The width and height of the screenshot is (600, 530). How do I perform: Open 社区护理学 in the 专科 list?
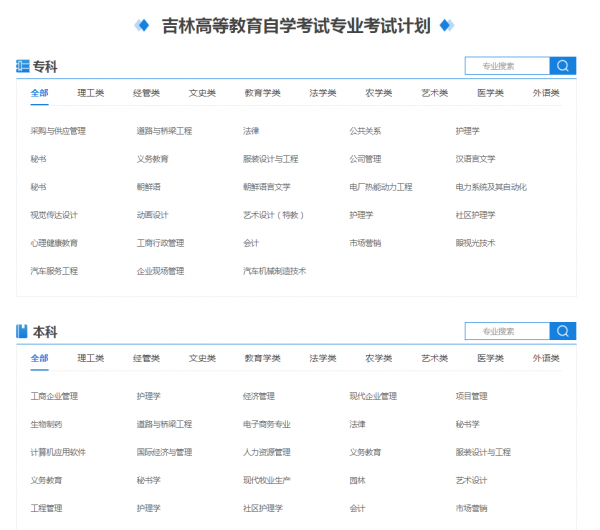(x=475, y=215)
